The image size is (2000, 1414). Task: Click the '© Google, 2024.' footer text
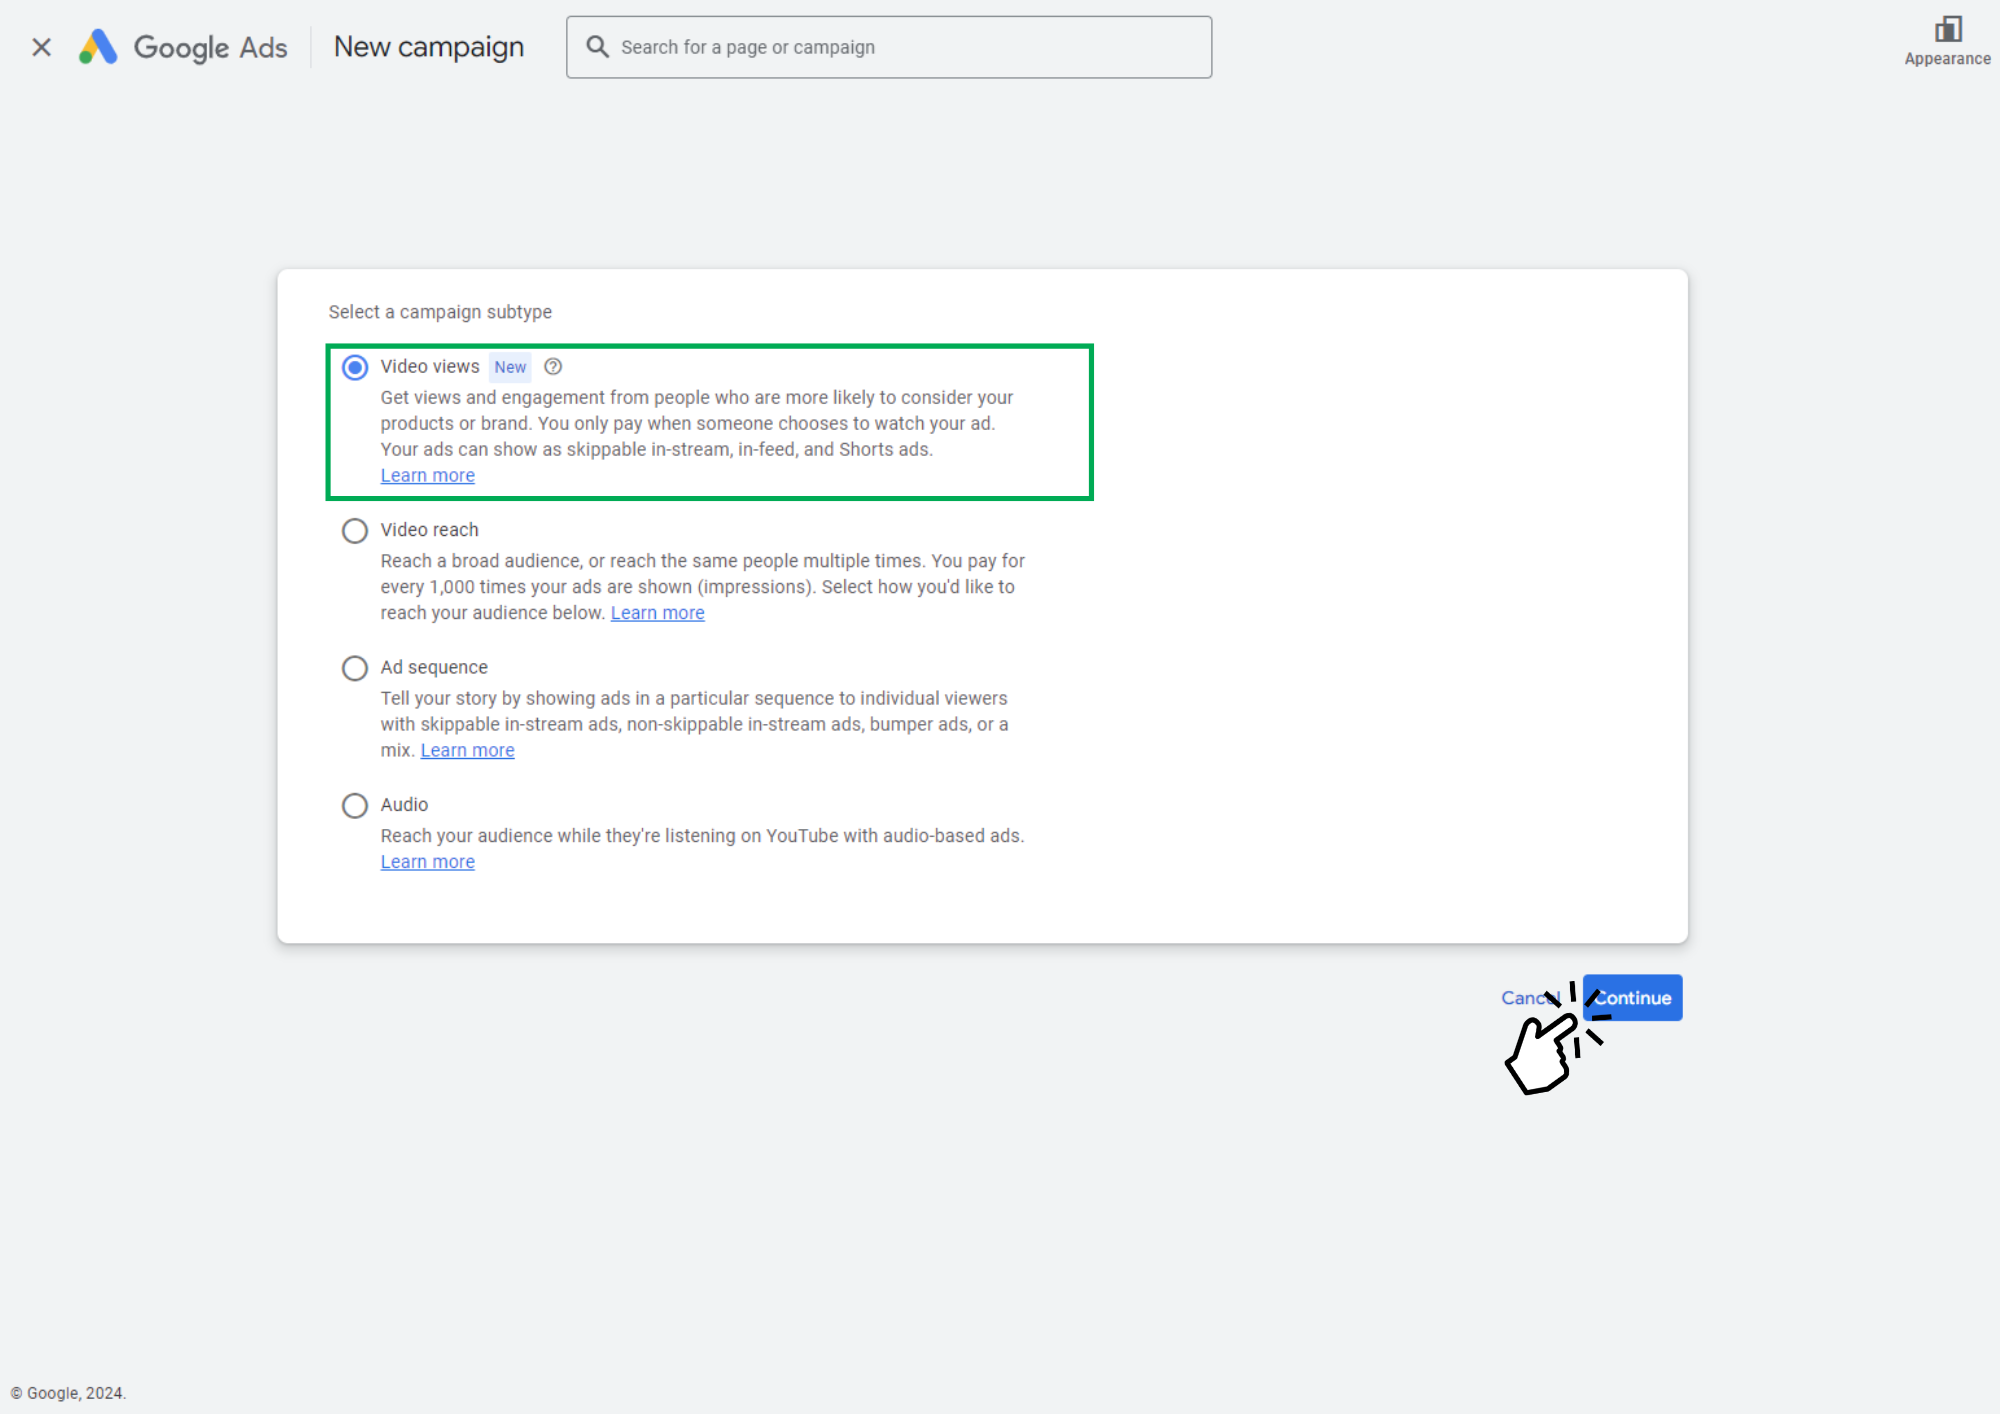click(x=68, y=1393)
